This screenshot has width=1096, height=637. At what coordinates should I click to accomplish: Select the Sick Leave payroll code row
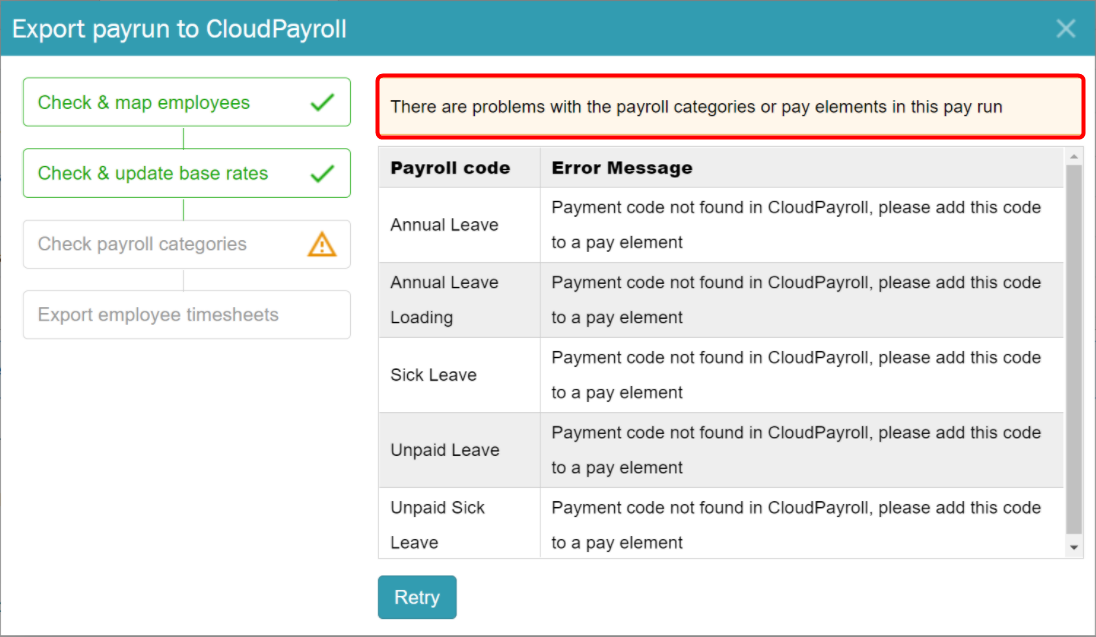coord(721,375)
